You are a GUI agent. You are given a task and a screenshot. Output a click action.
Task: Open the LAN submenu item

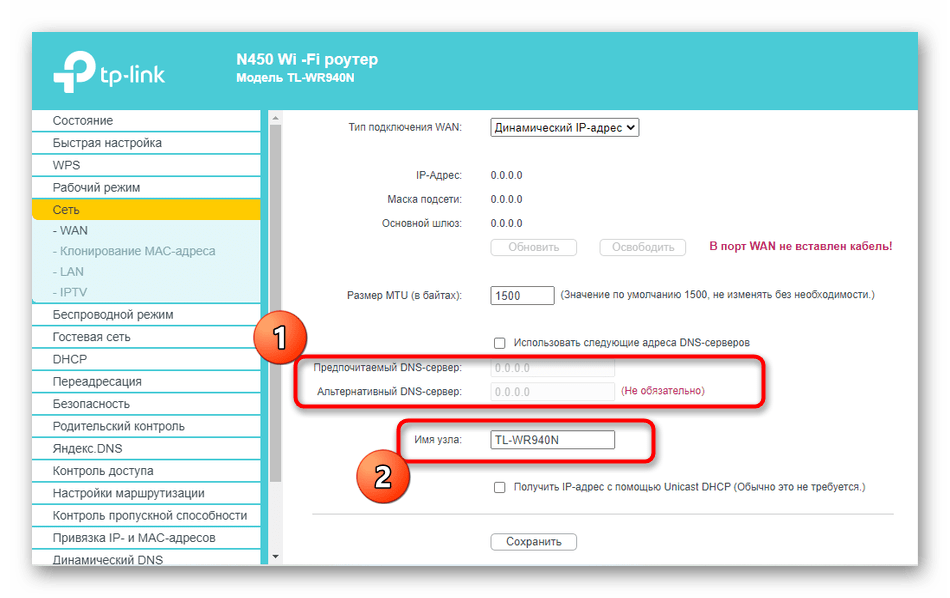pyautogui.click(x=68, y=272)
